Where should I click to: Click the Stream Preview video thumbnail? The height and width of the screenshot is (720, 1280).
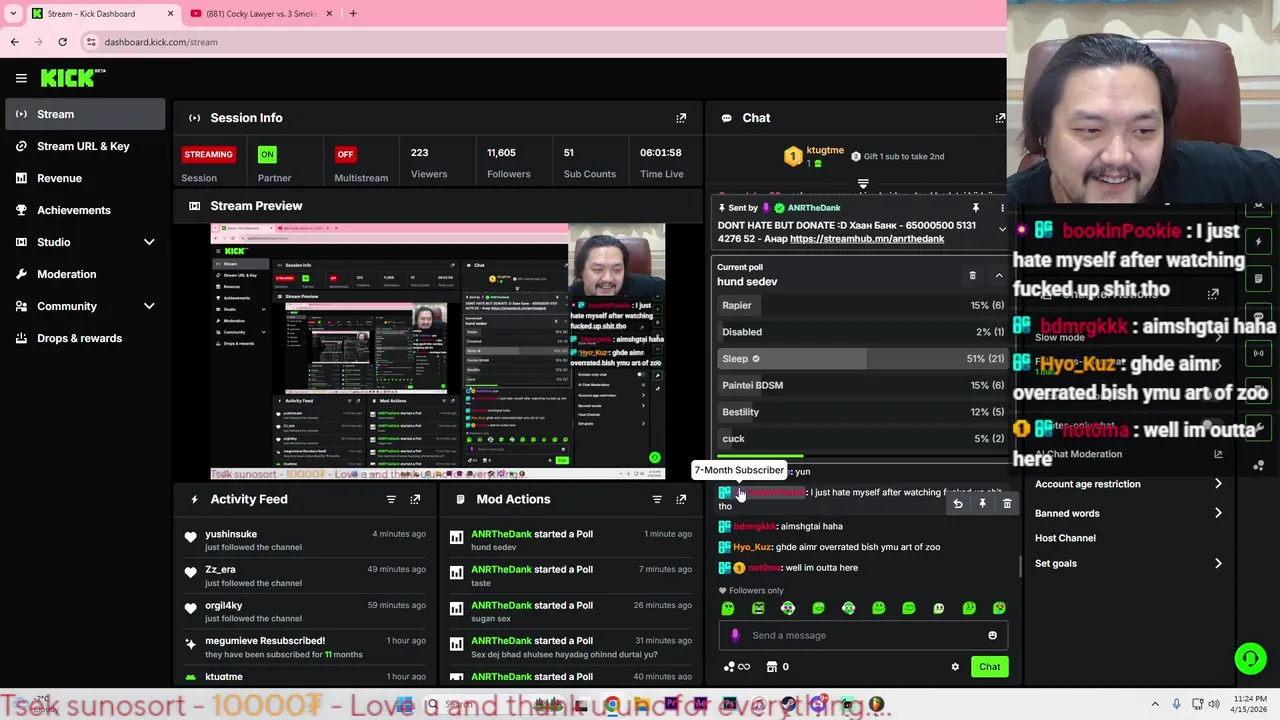click(x=438, y=351)
